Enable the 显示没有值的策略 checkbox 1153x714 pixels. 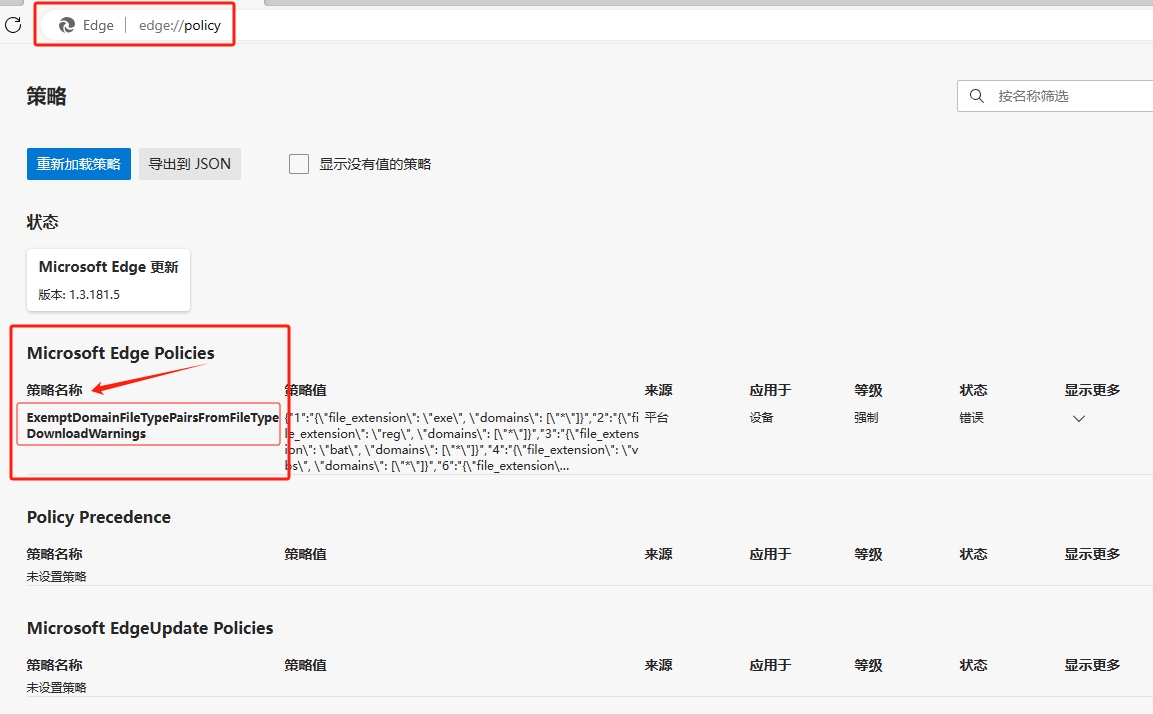point(299,164)
